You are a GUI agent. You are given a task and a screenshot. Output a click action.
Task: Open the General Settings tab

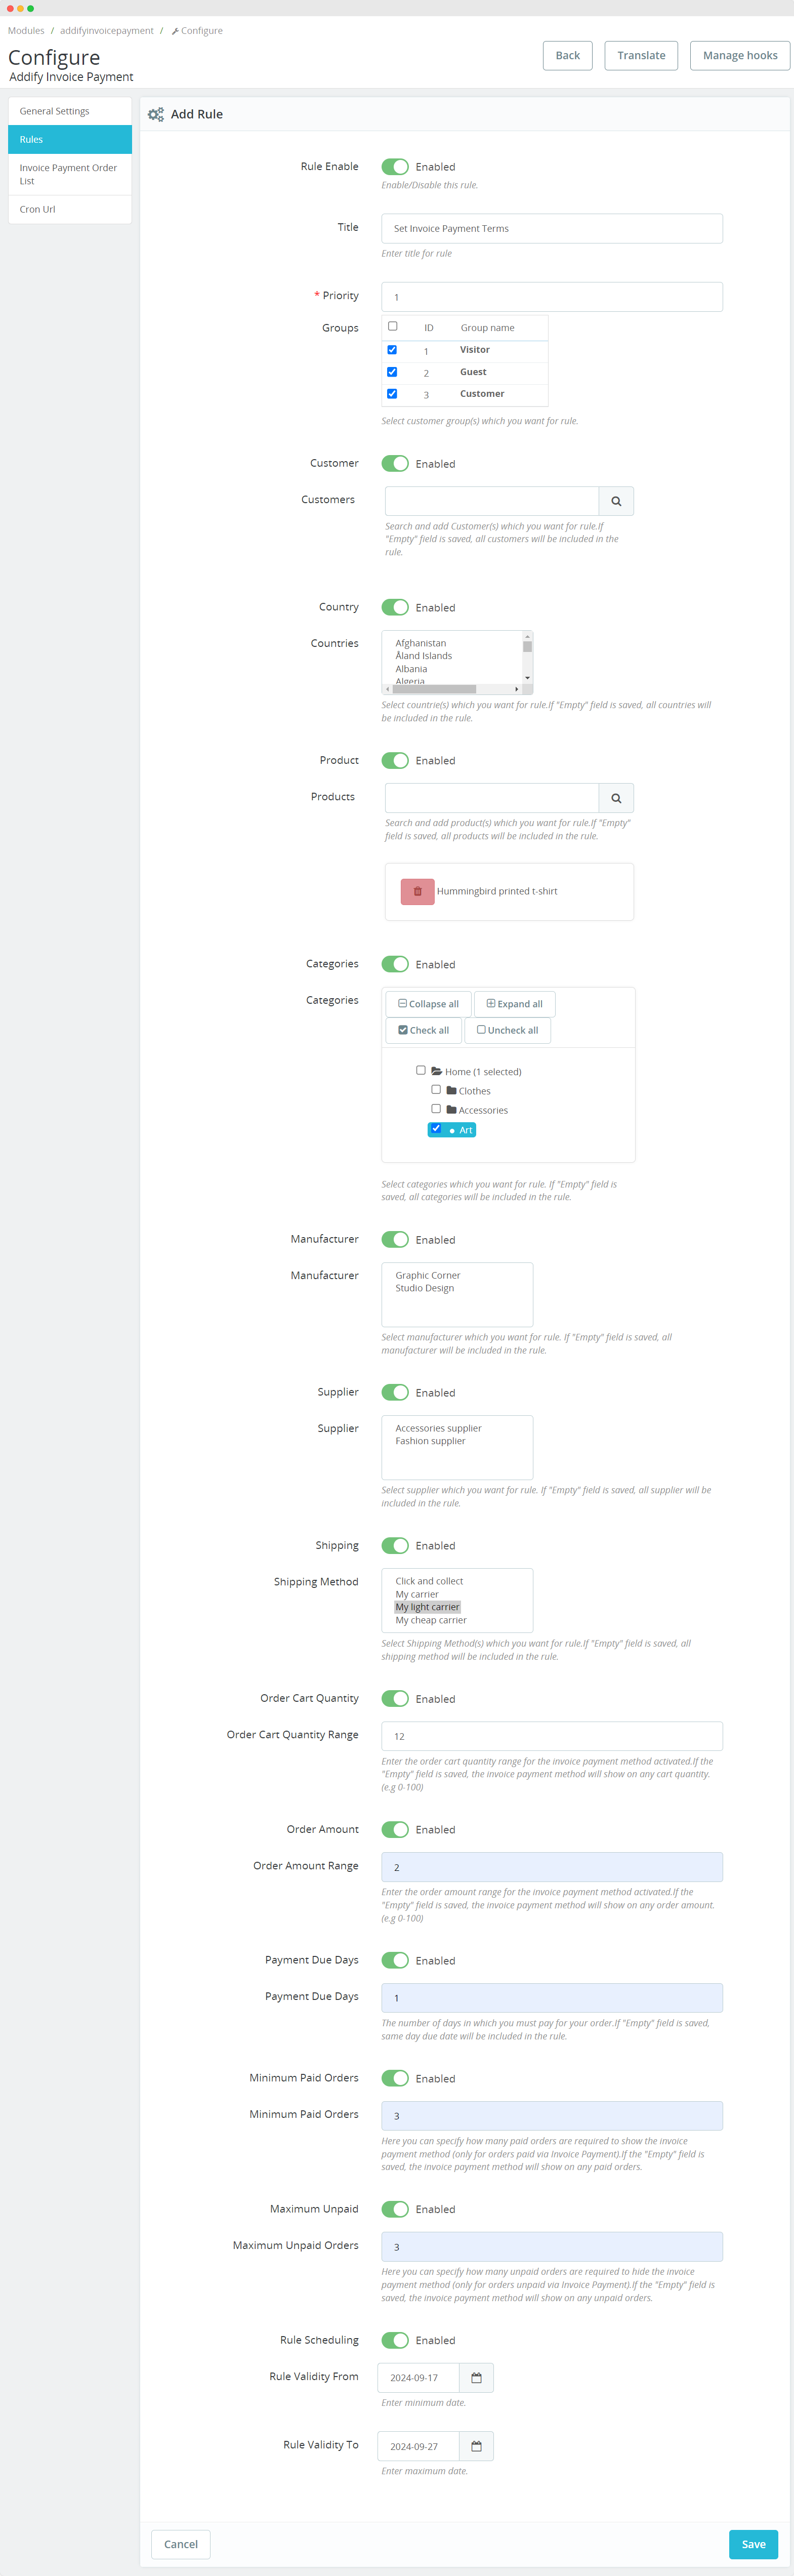pyautogui.click(x=70, y=111)
